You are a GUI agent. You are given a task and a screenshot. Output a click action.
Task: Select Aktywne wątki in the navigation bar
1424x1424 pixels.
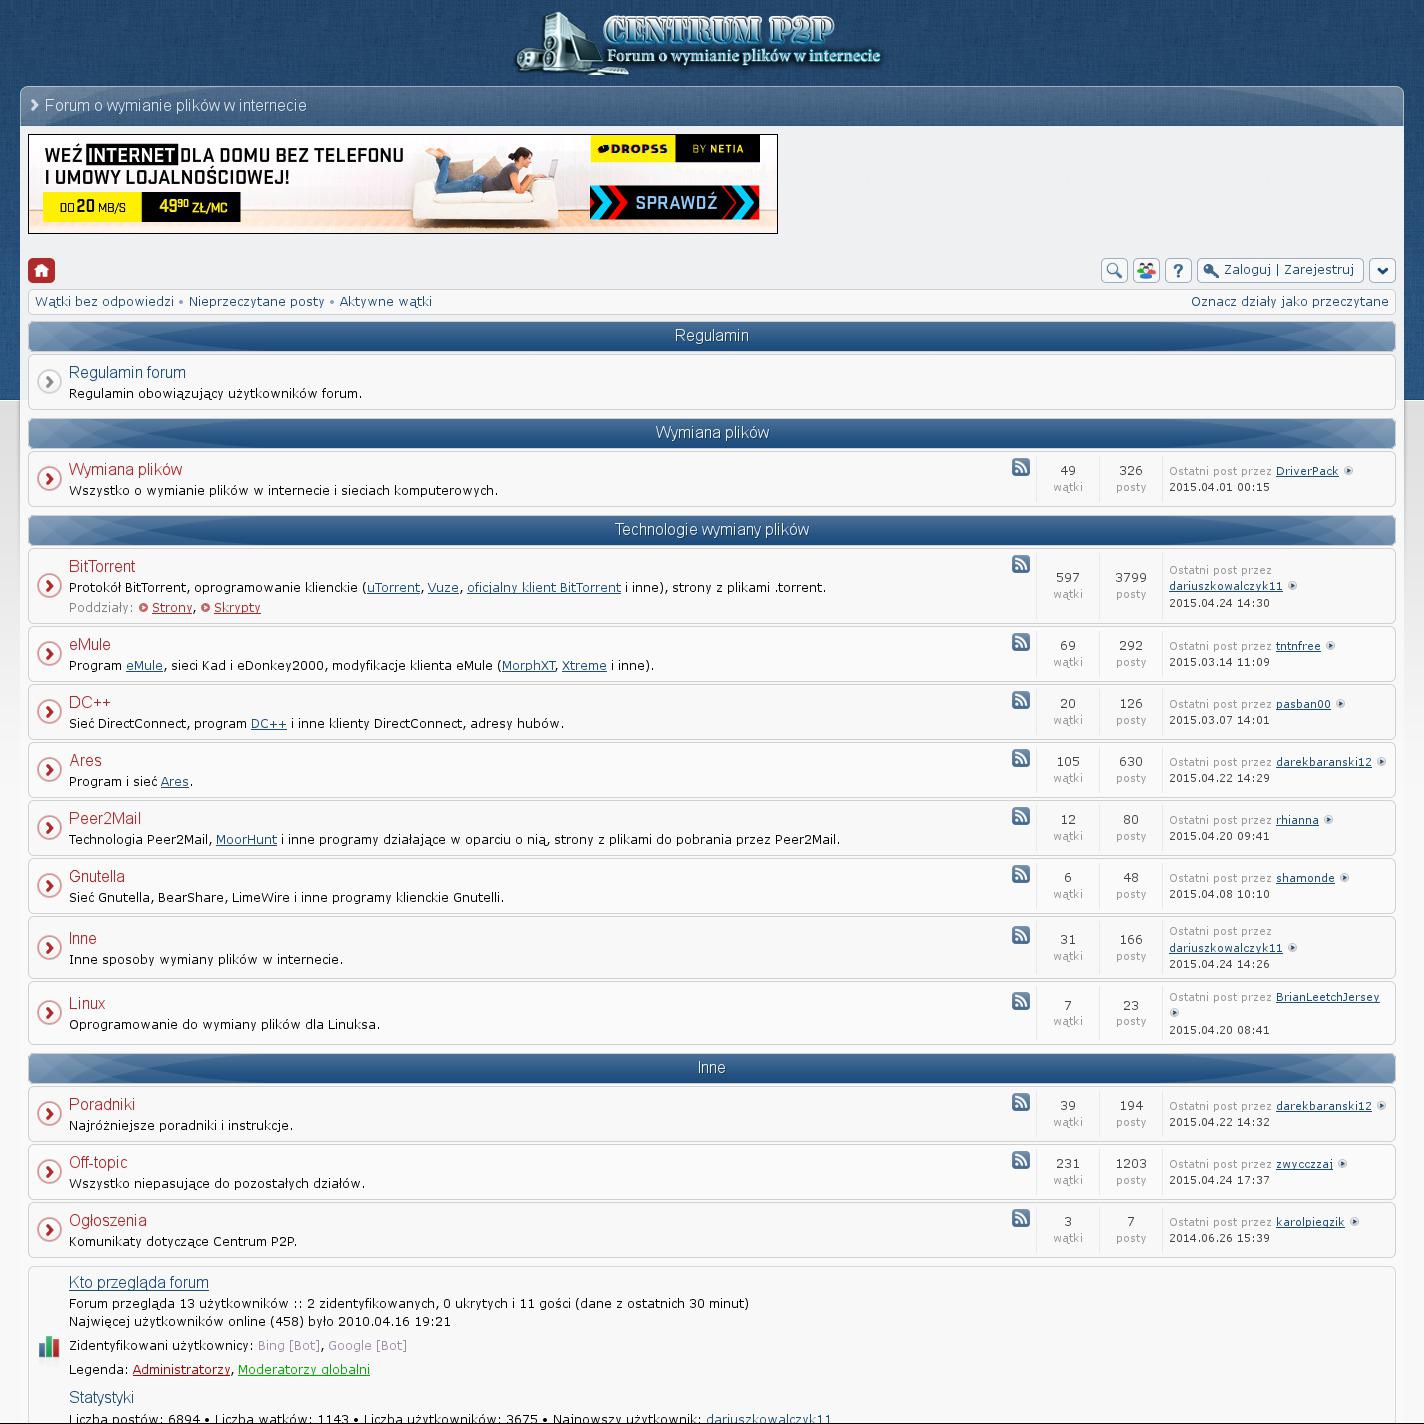(385, 301)
